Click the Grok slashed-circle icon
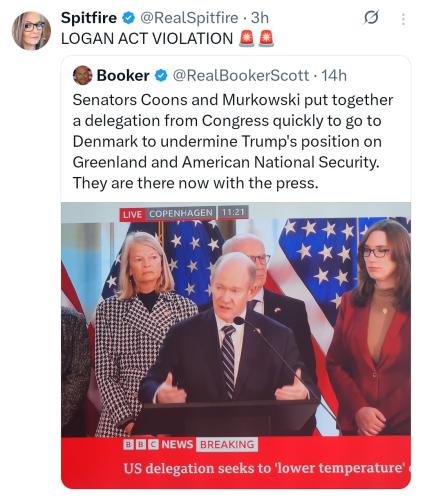Image resolution: width=423 pixels, height=500 pixels. [x=371, y=18]
